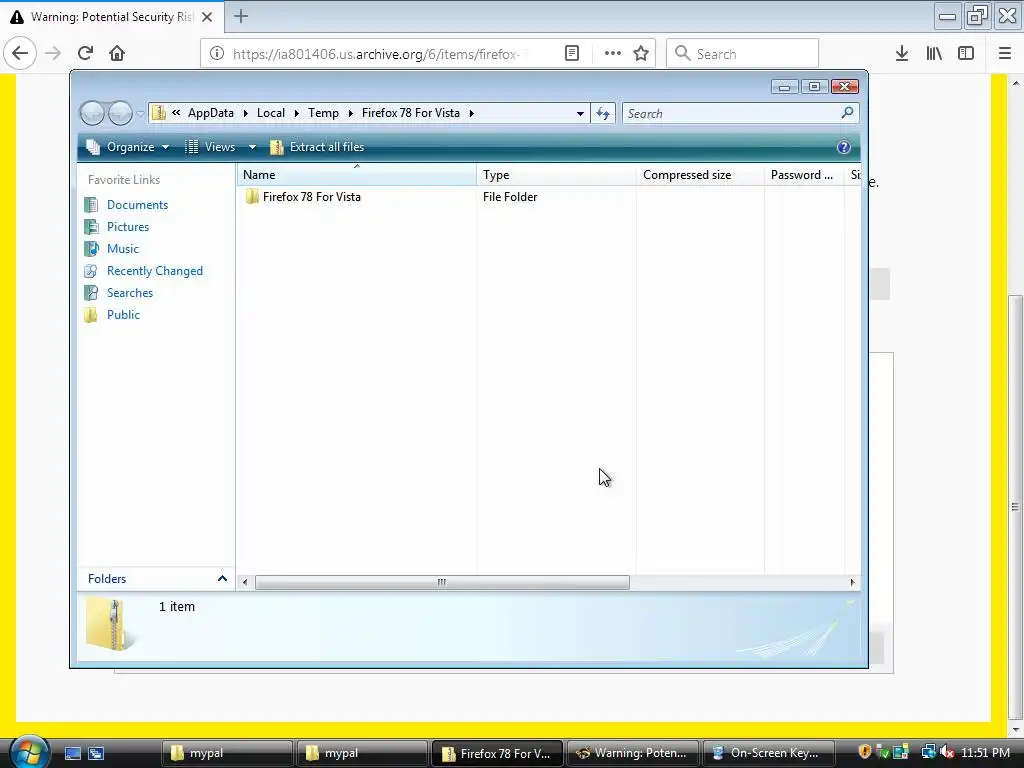Open Pictures favorite link

point(128,227)
